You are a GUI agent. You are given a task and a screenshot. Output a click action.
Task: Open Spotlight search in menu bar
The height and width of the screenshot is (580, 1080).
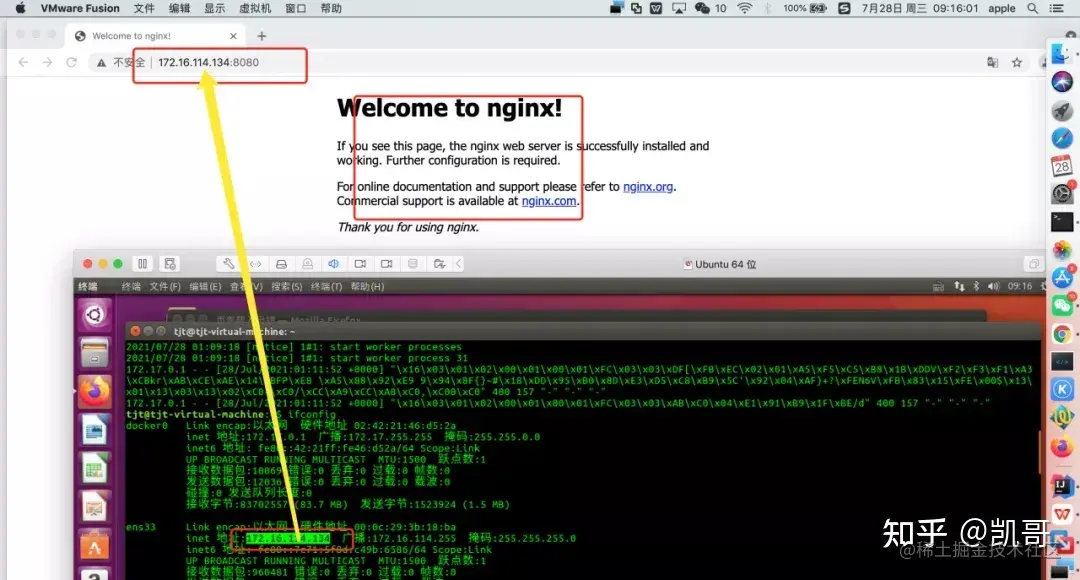[x=1032, y=8]
